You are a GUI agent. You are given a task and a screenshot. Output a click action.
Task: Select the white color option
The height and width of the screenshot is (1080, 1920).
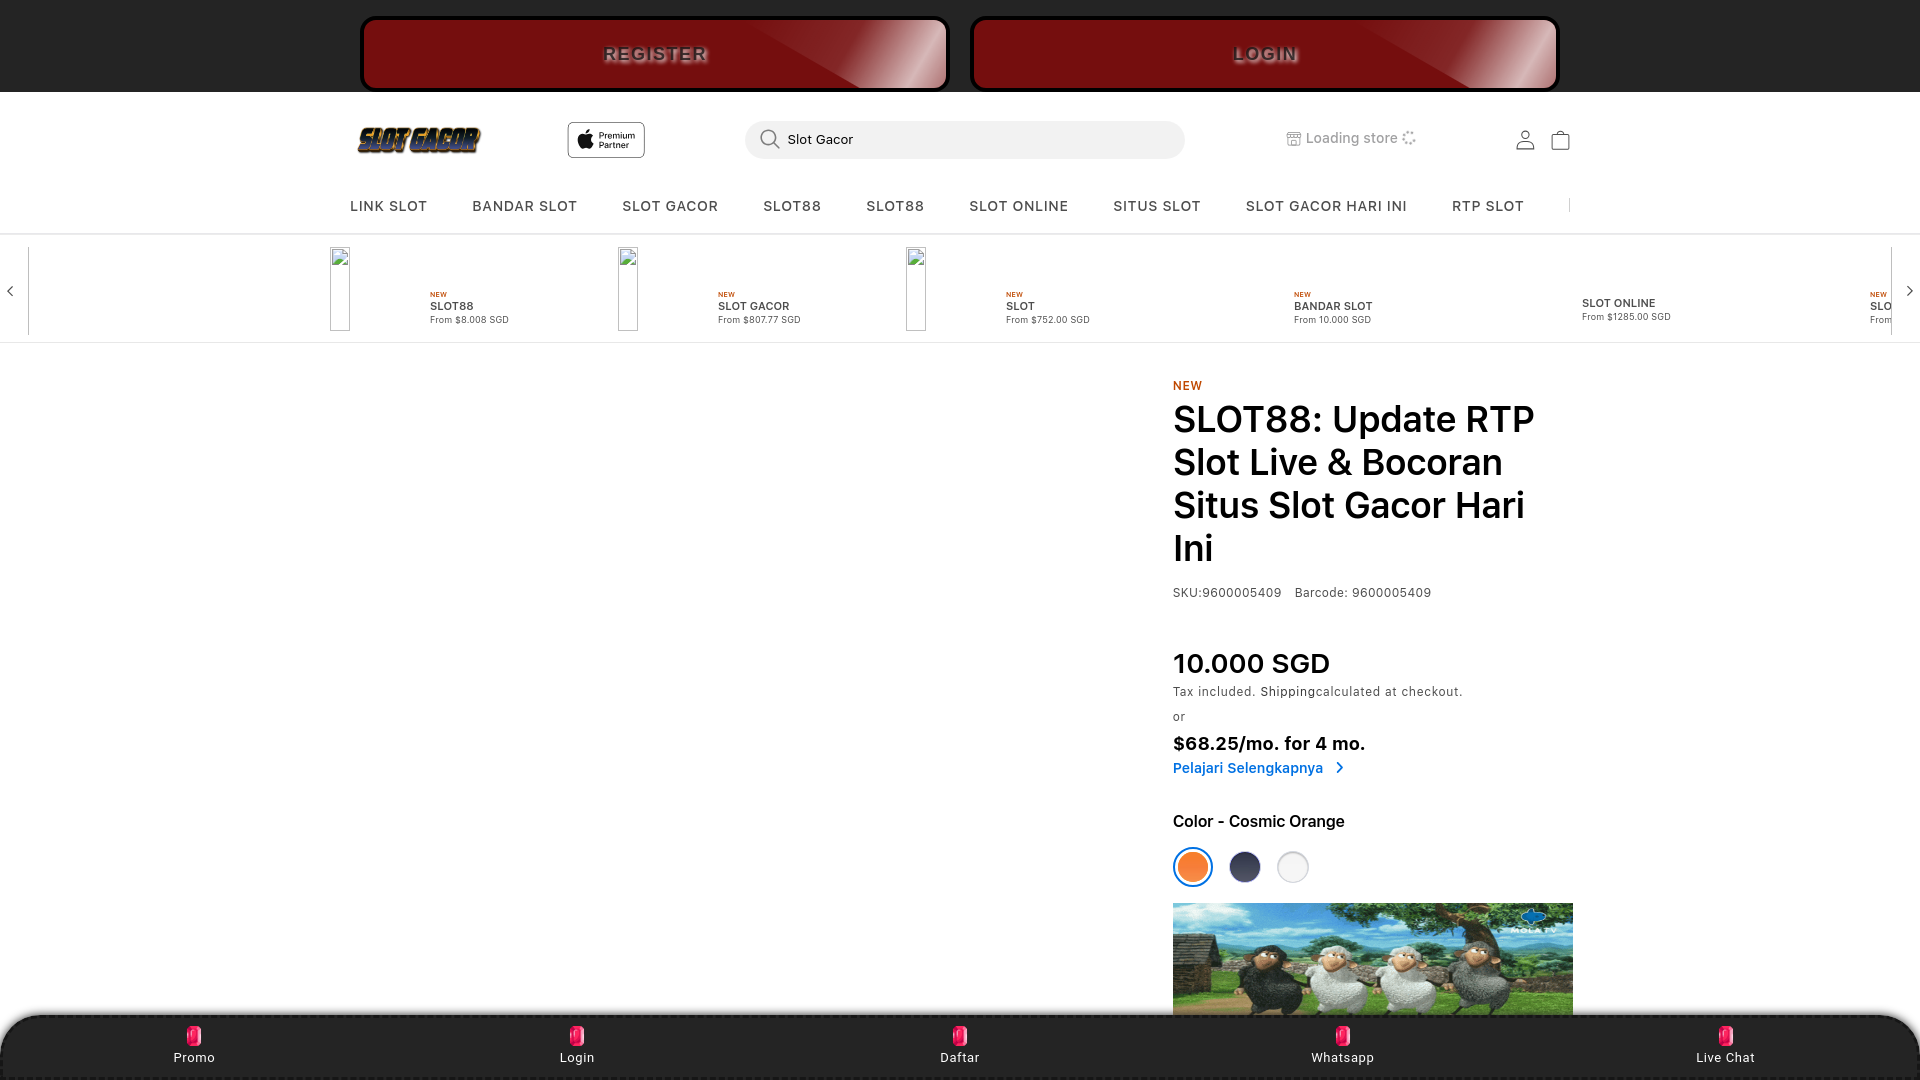[1292, 867]
